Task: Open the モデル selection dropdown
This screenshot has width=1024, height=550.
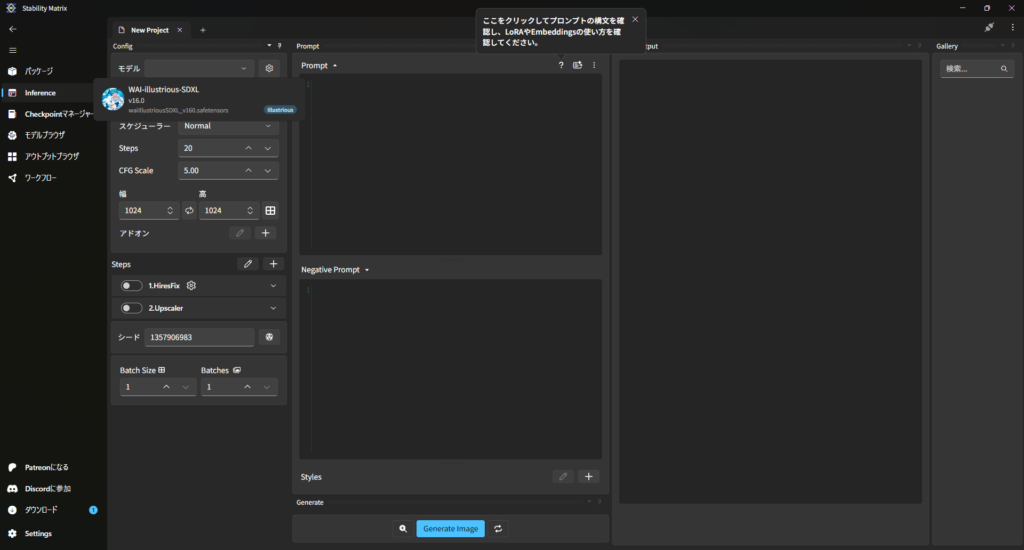Action: pos(199,68)
